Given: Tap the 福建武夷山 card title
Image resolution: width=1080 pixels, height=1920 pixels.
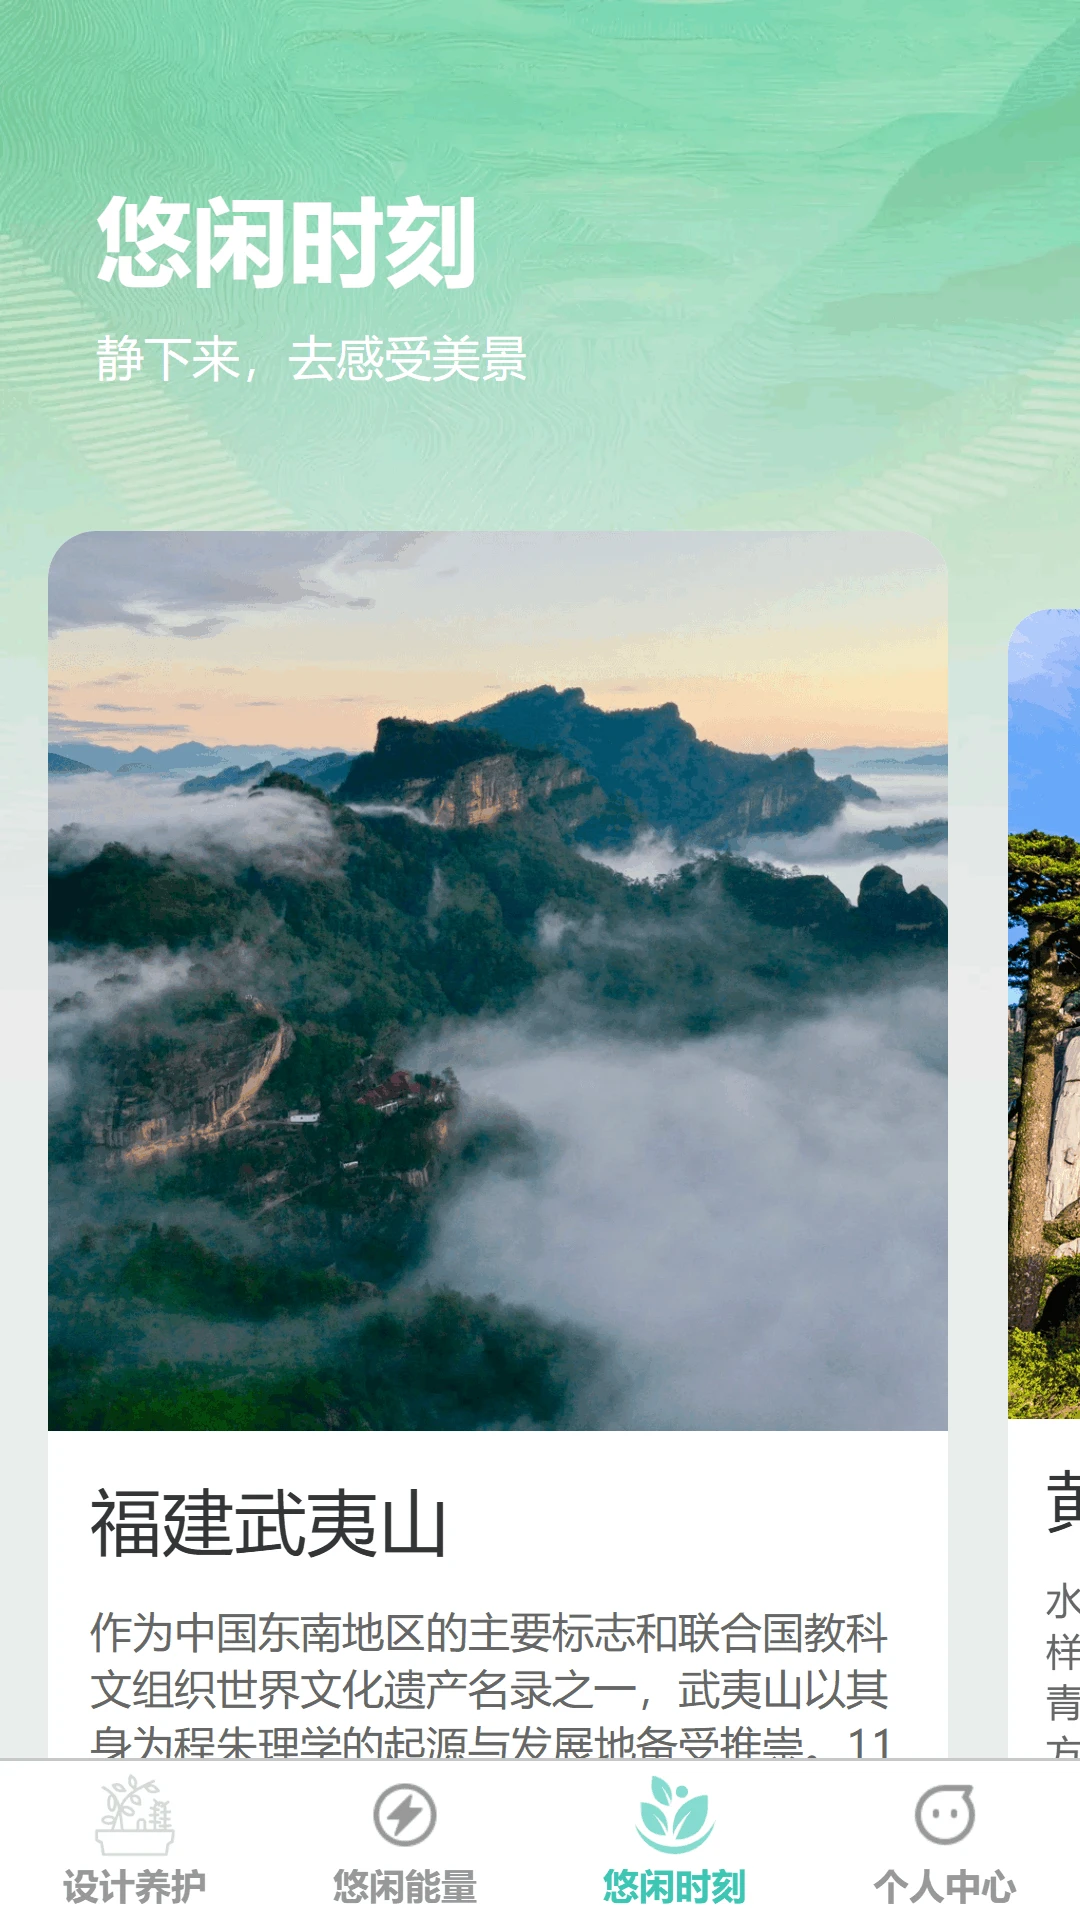Looking at the screenshot, I should click(x=268, y=1523).
